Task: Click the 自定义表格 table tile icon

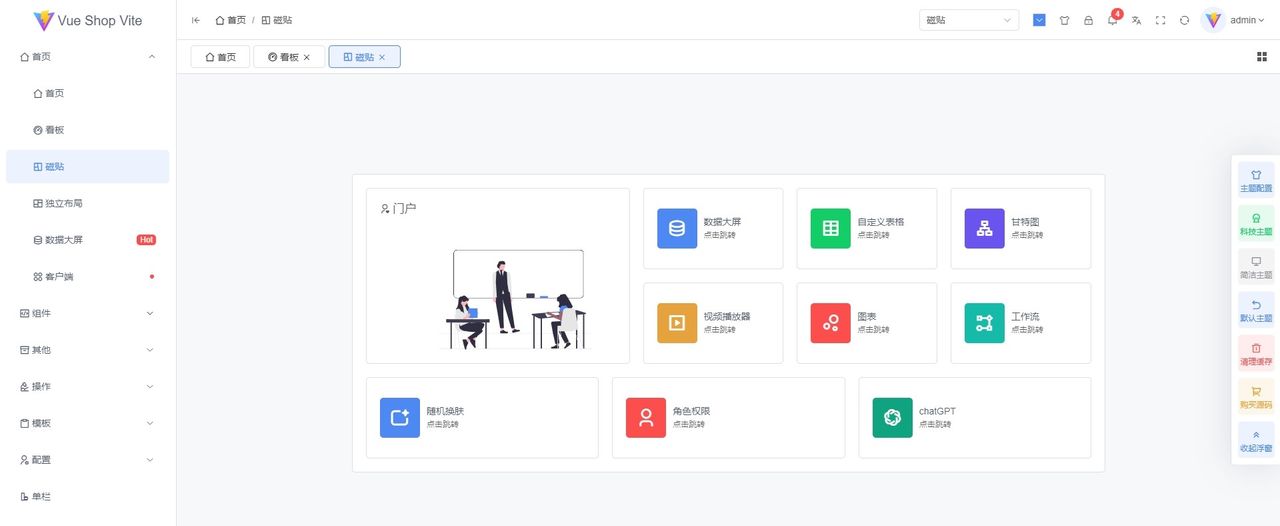Action: [x=831, y=228]
